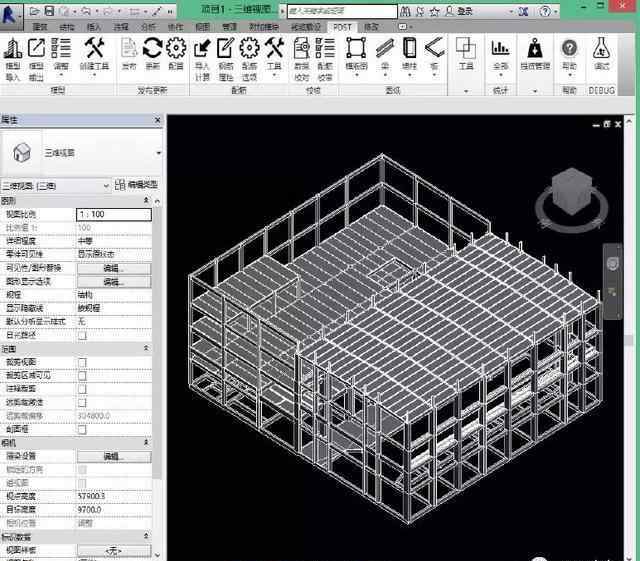Click the navigation wheel icon on right bar
The width and height of the screenshot is (640, 561).
click(612, 263)
